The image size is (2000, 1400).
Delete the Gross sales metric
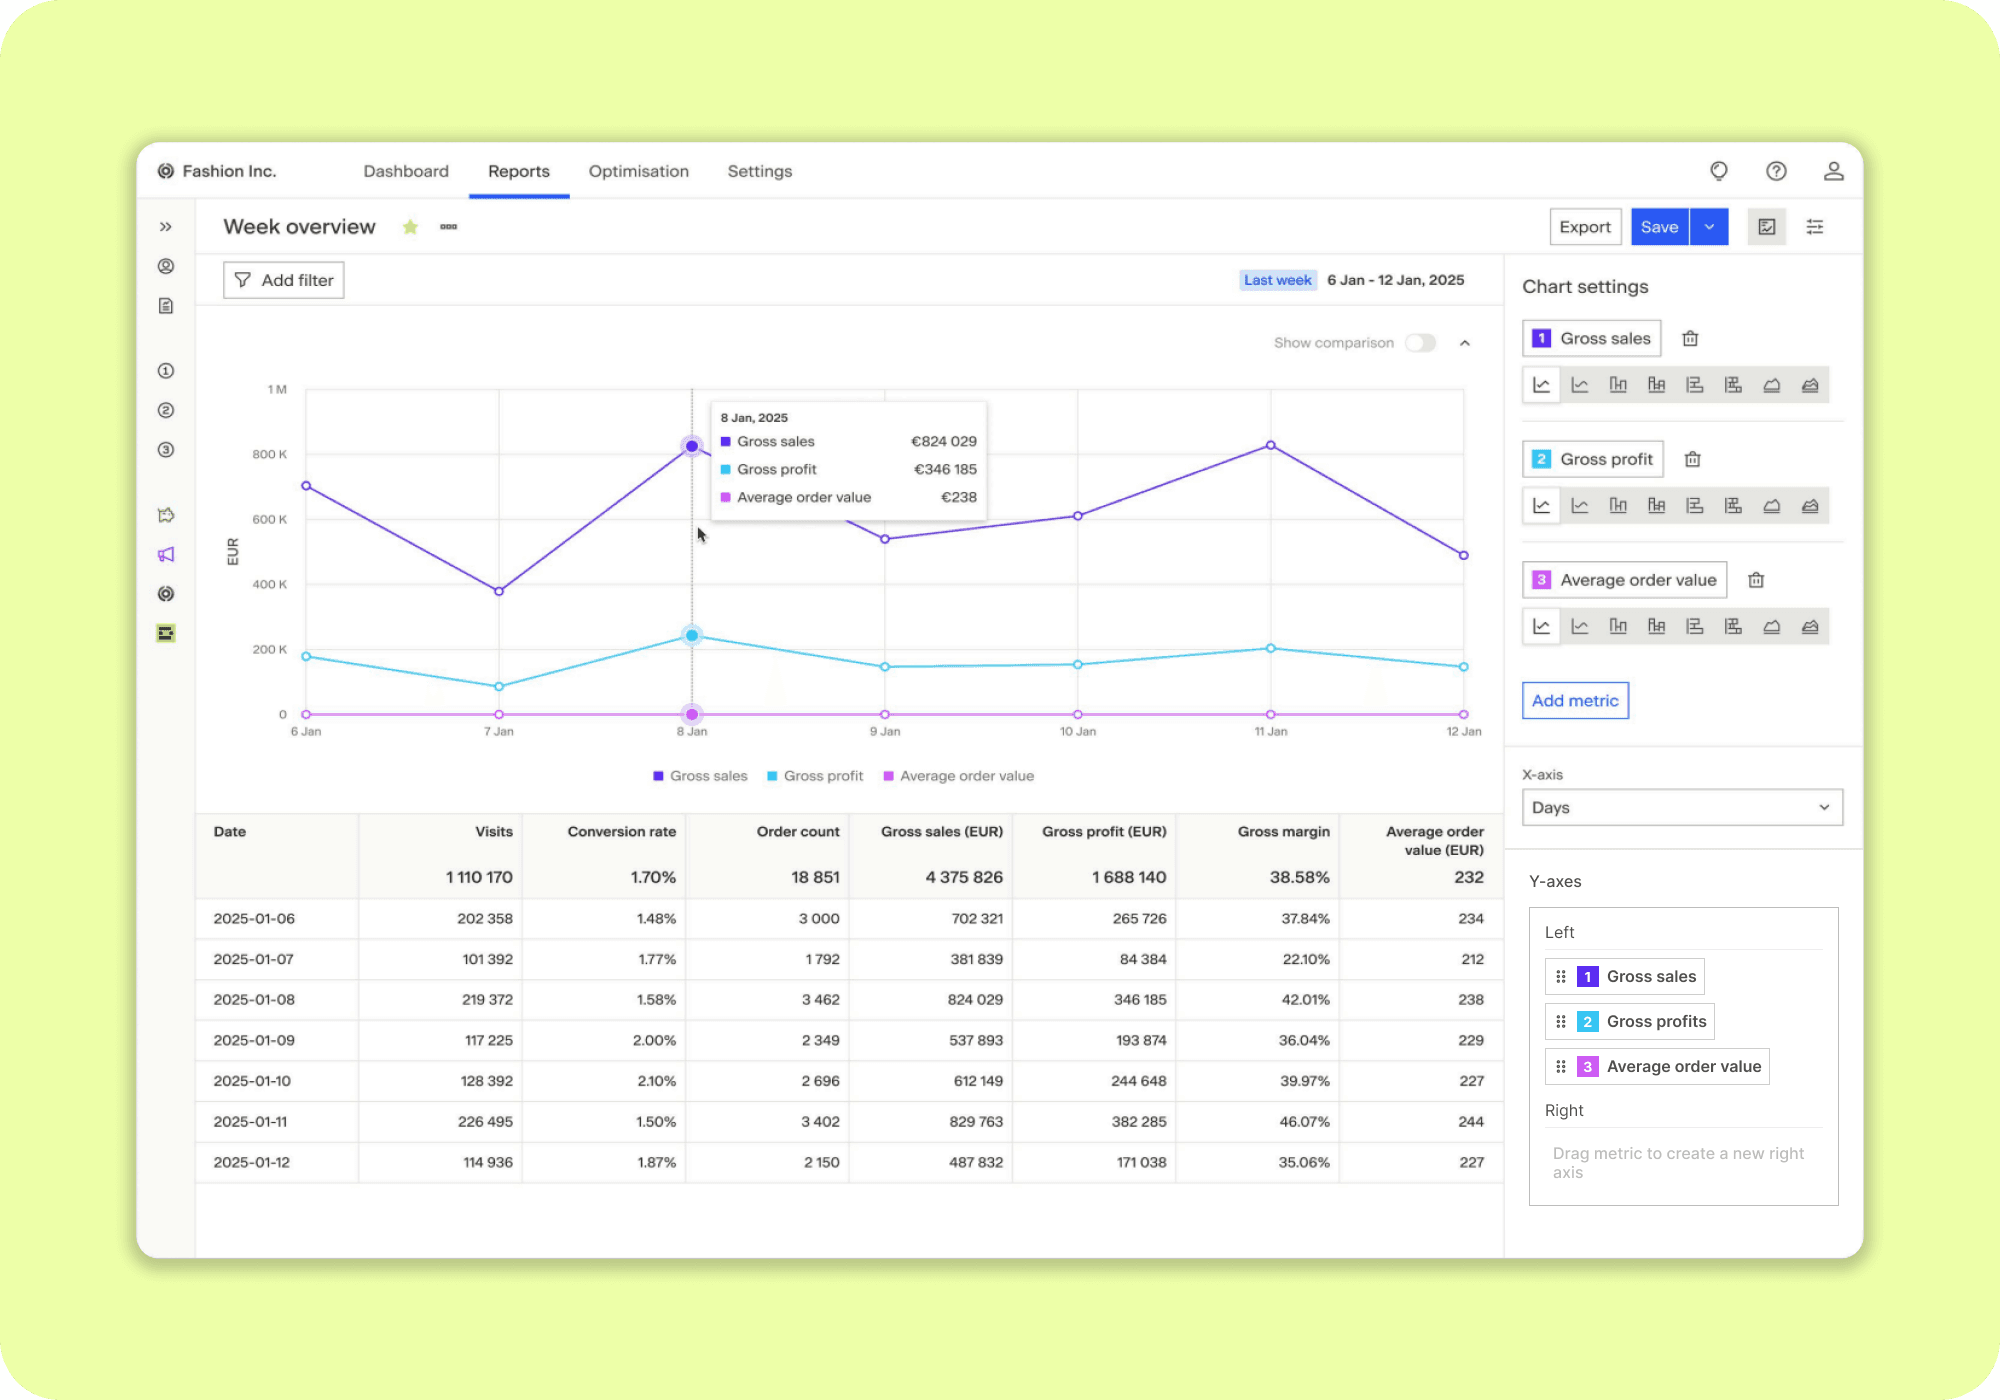tap(1690, 339)
